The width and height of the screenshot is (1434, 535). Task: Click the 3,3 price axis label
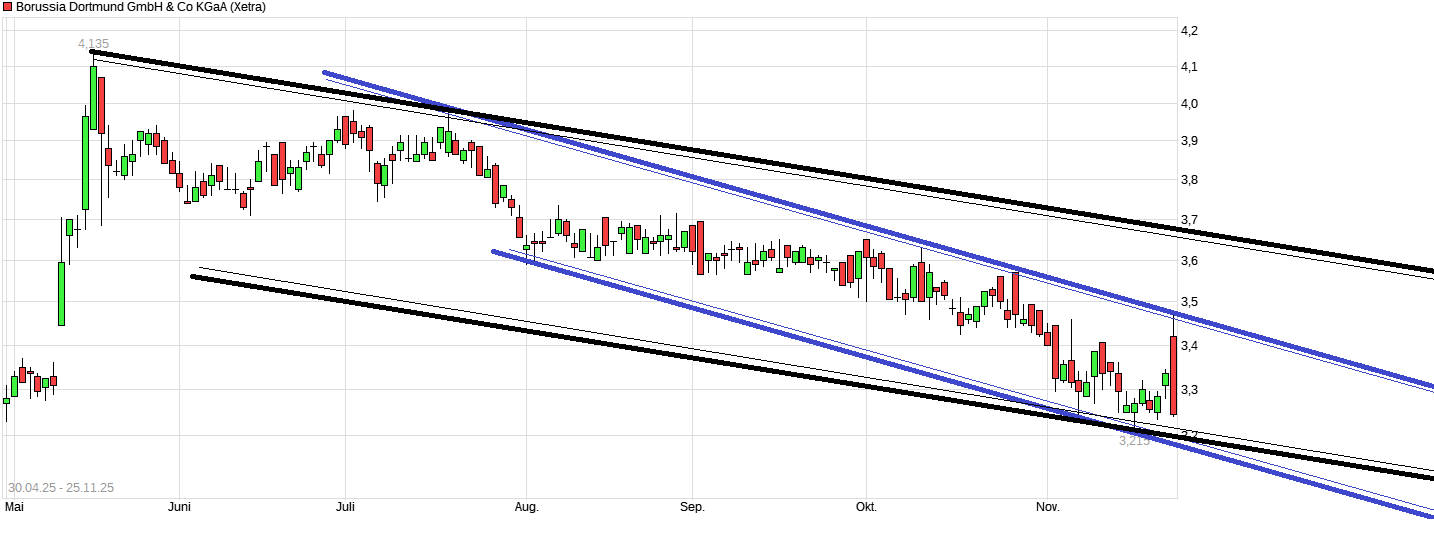(x=1189, y=390)
